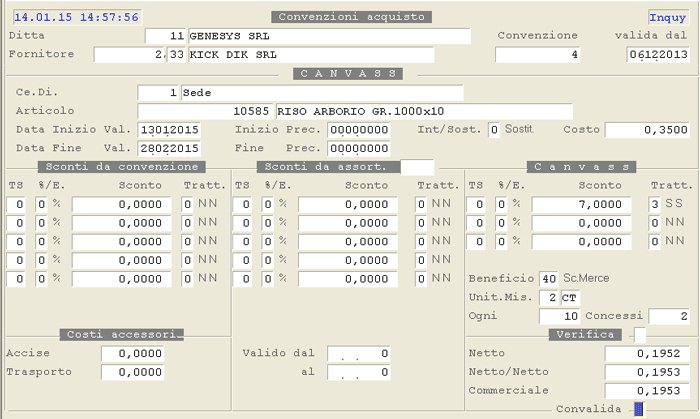This screenshot has width=700, height=419.
Task: Select the Accise cost field
Action: [133, 353]
